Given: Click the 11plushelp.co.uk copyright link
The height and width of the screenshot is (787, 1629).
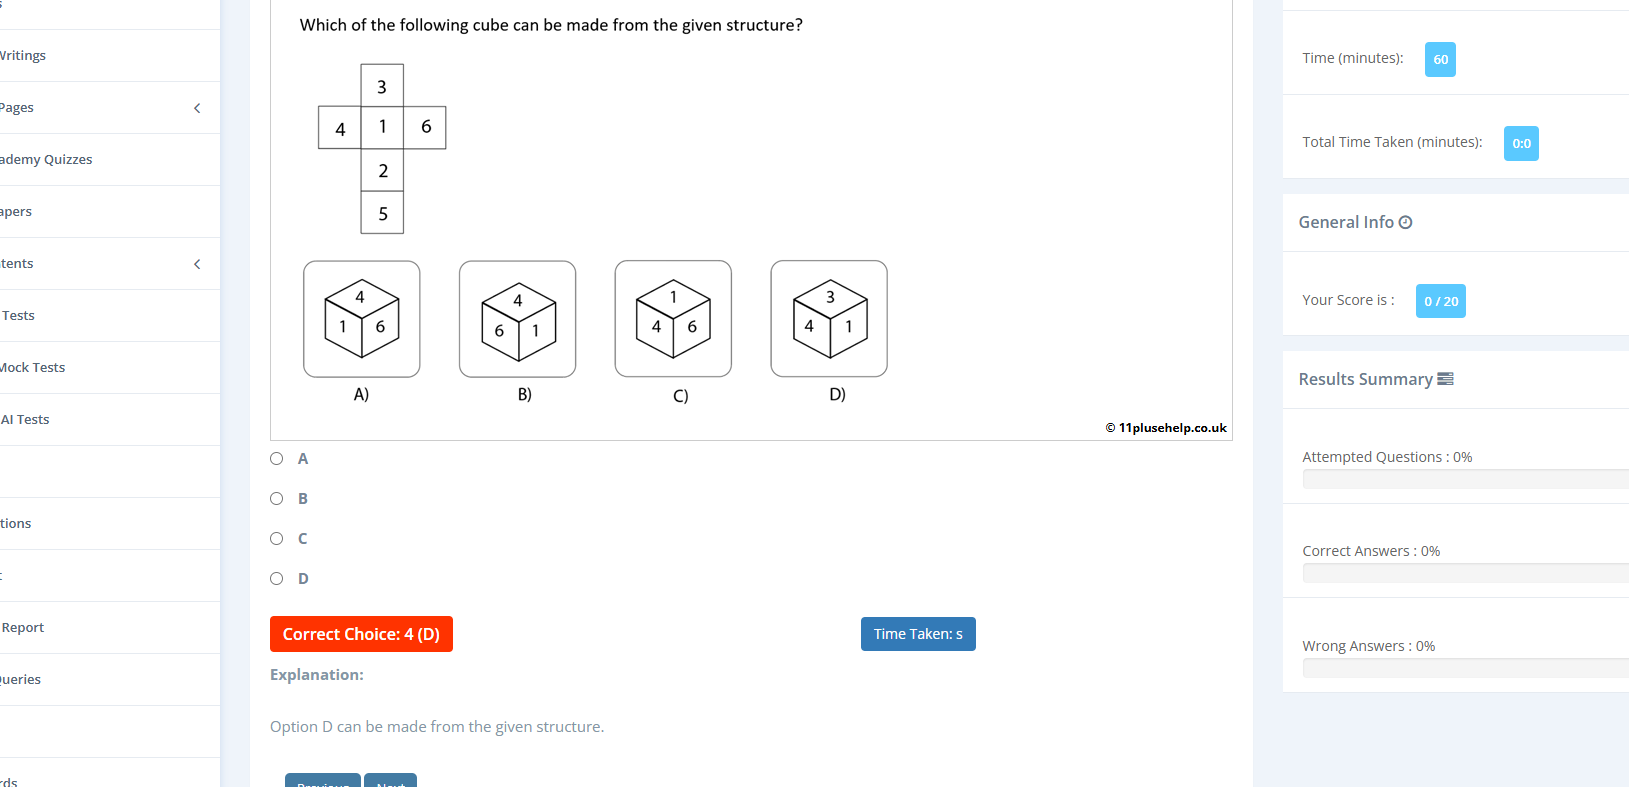Looking at the screenshot, I should tap(1166, 427).
